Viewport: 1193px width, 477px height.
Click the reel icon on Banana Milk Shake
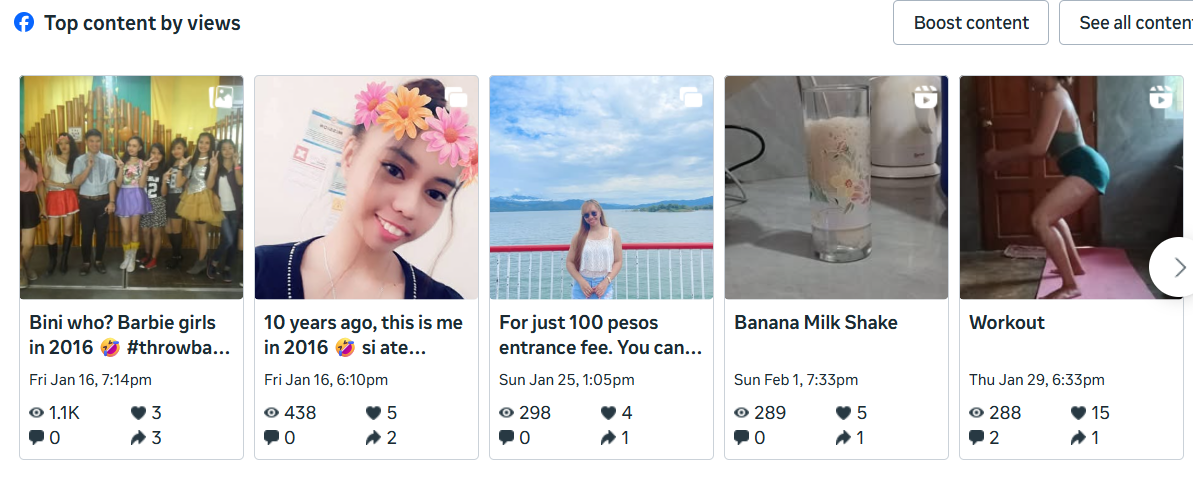[x=925, y=97]
